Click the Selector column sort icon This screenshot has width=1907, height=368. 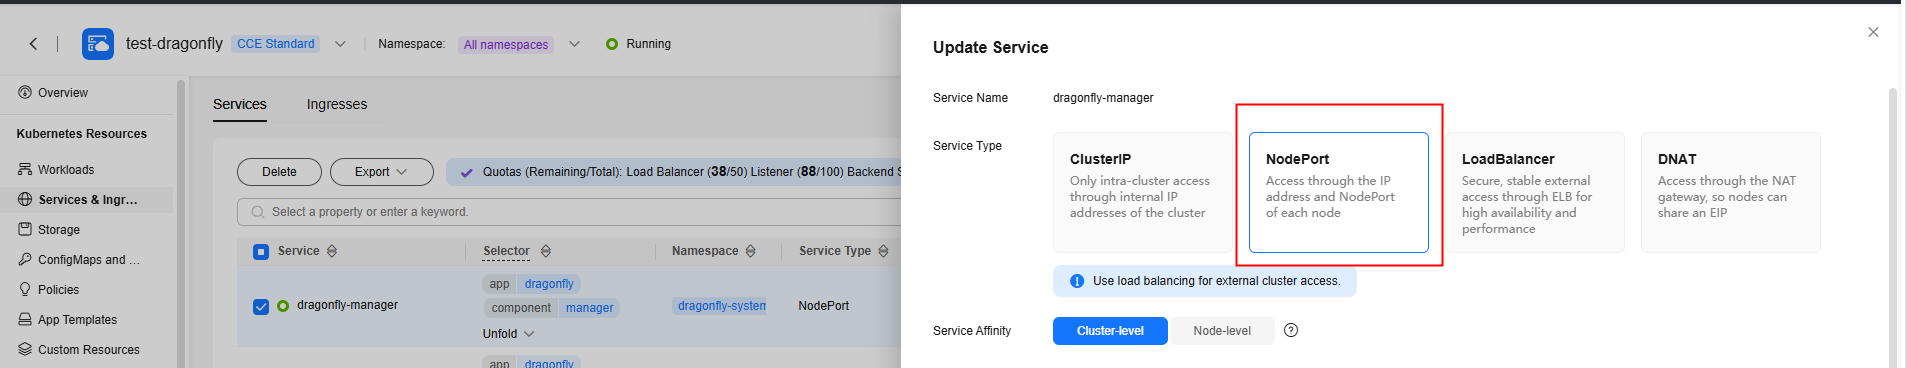[546, 251]
